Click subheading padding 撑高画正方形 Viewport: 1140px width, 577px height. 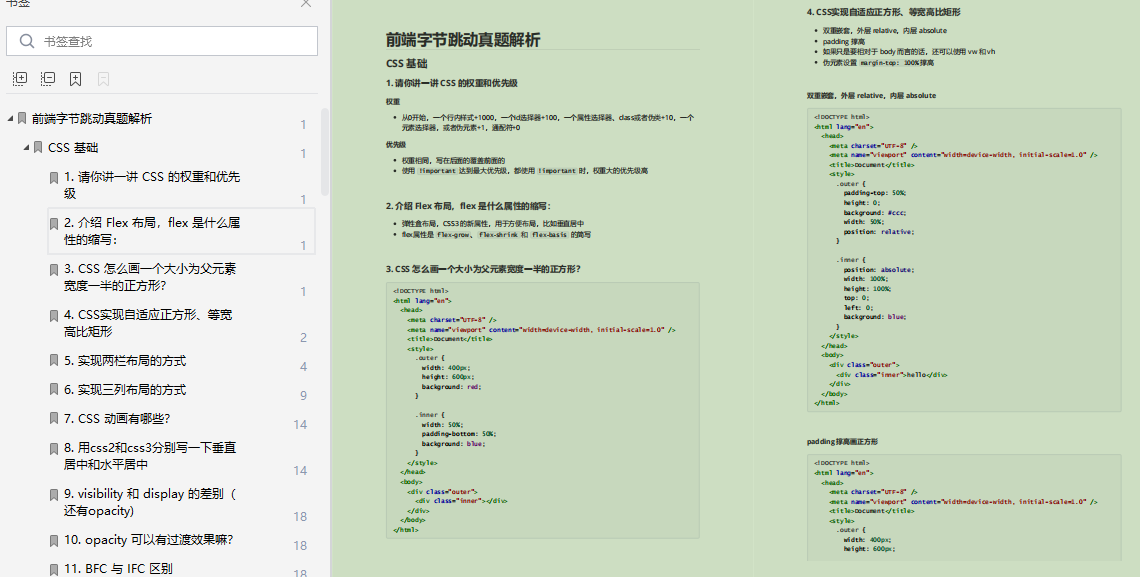[x=842, y=441]
